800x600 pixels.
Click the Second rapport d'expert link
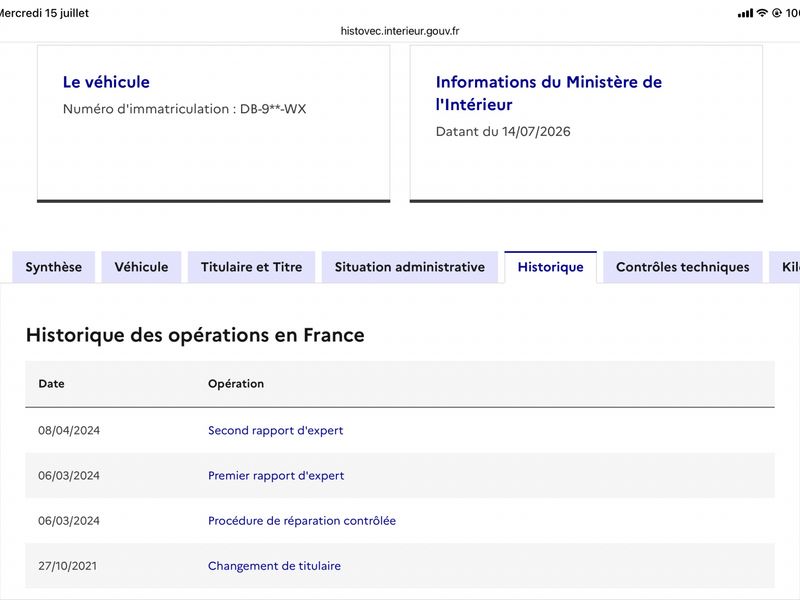[x=276, y=430]
